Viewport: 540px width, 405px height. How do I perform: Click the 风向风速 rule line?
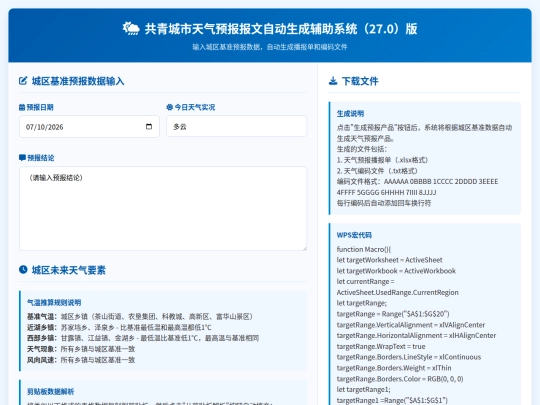point(81,360)
